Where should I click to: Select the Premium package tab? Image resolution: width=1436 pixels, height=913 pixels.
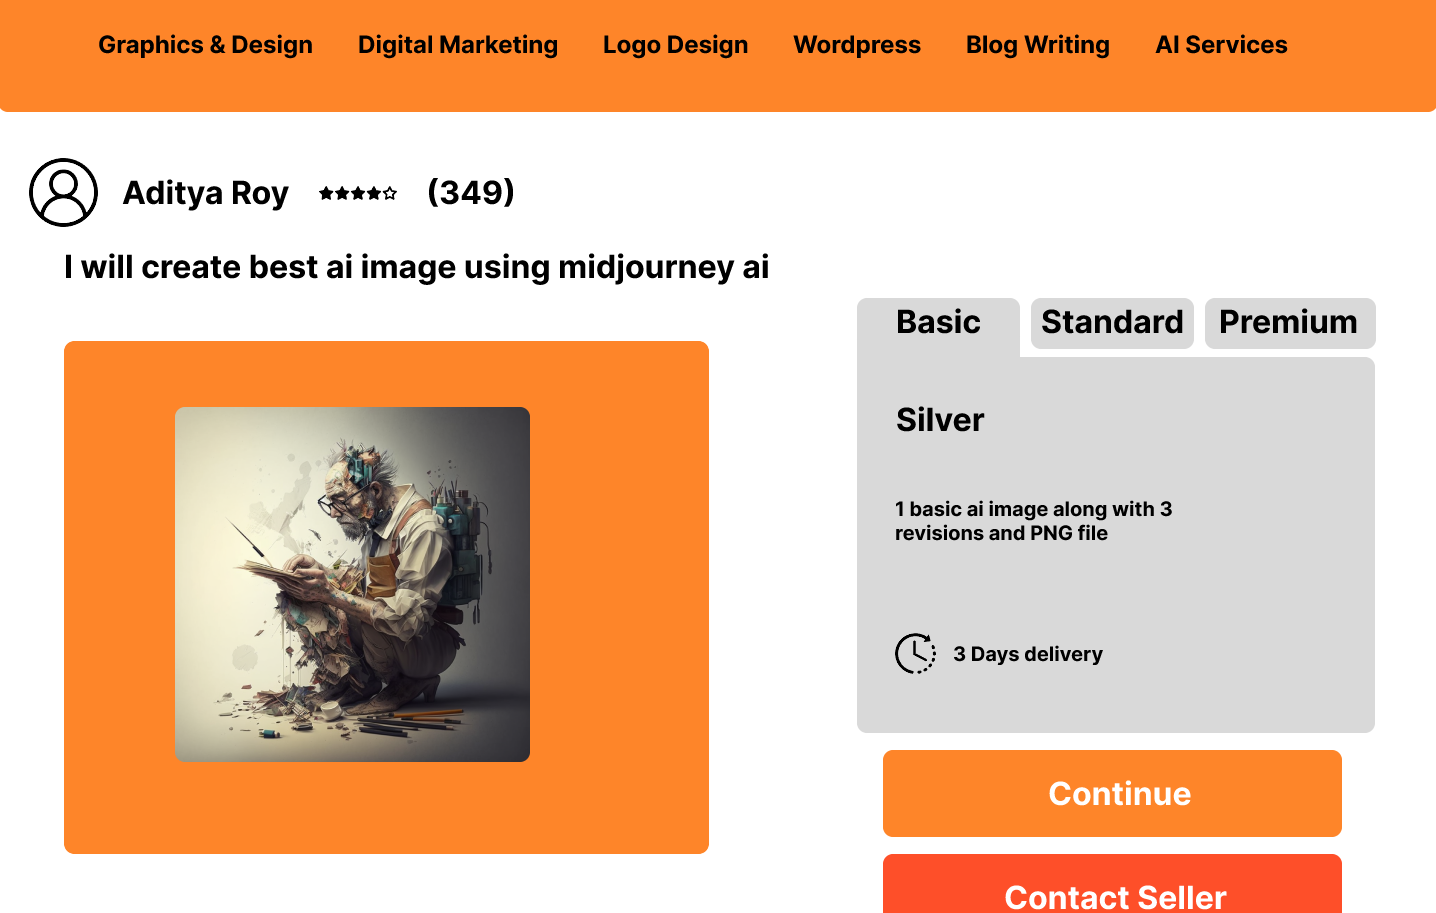click(1290, 323)
